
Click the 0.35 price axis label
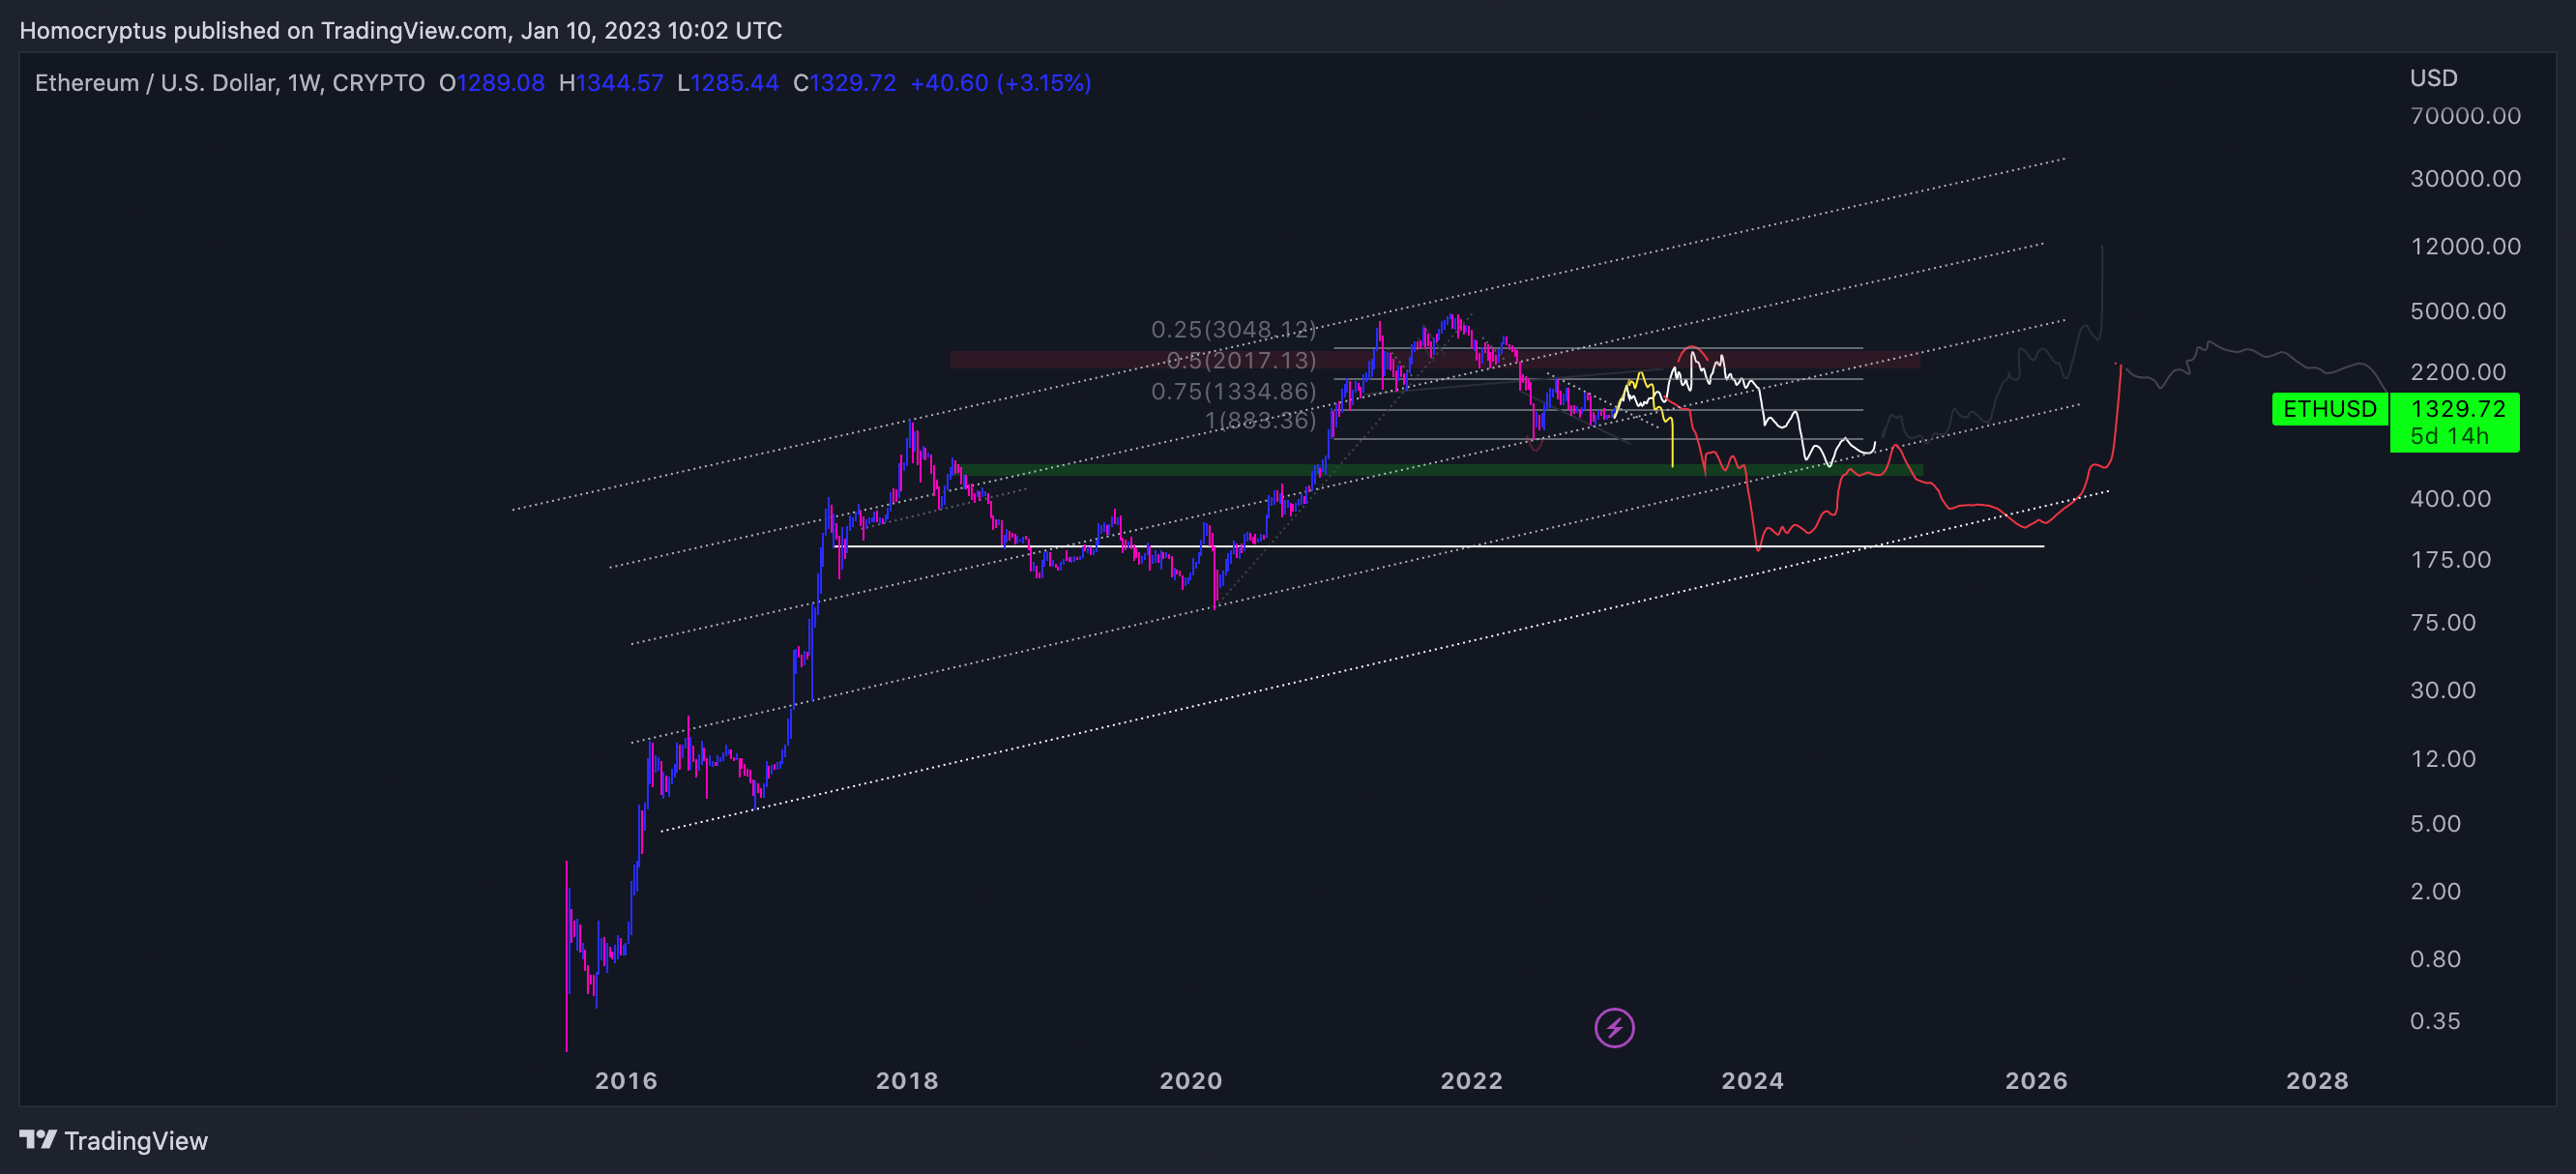click(x=2435, y=1021)
